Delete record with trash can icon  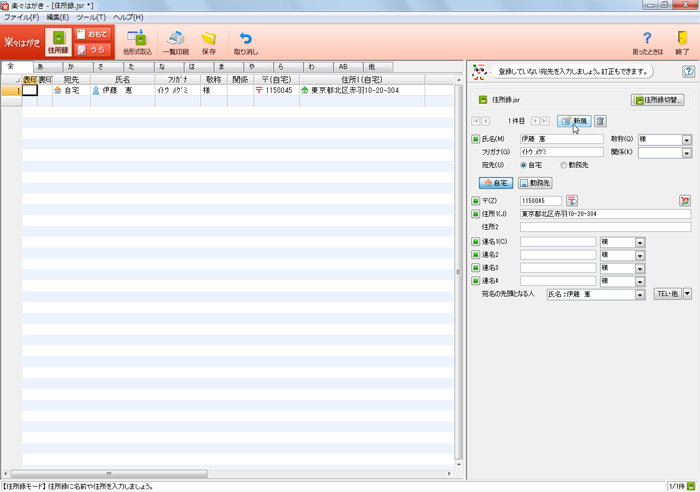(600, 121)
